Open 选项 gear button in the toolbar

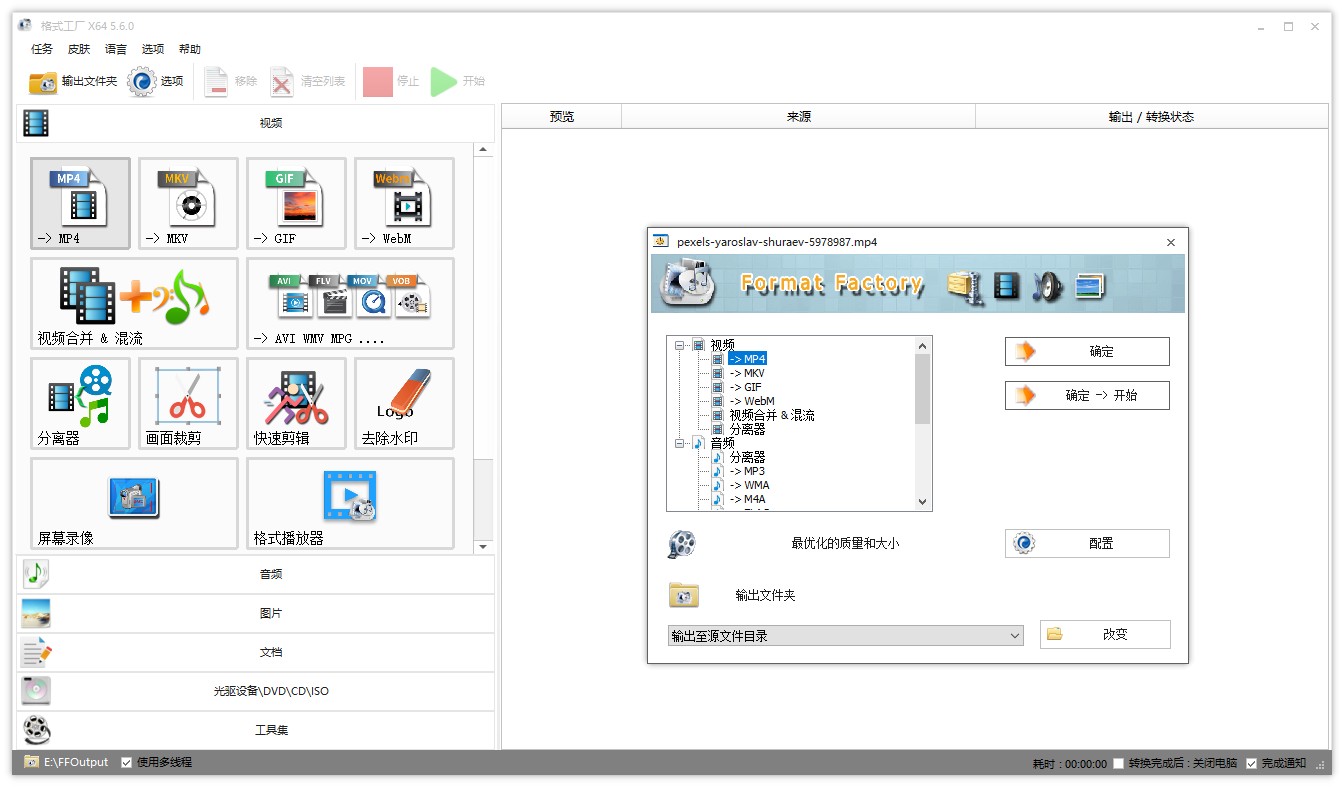(156, 82)
